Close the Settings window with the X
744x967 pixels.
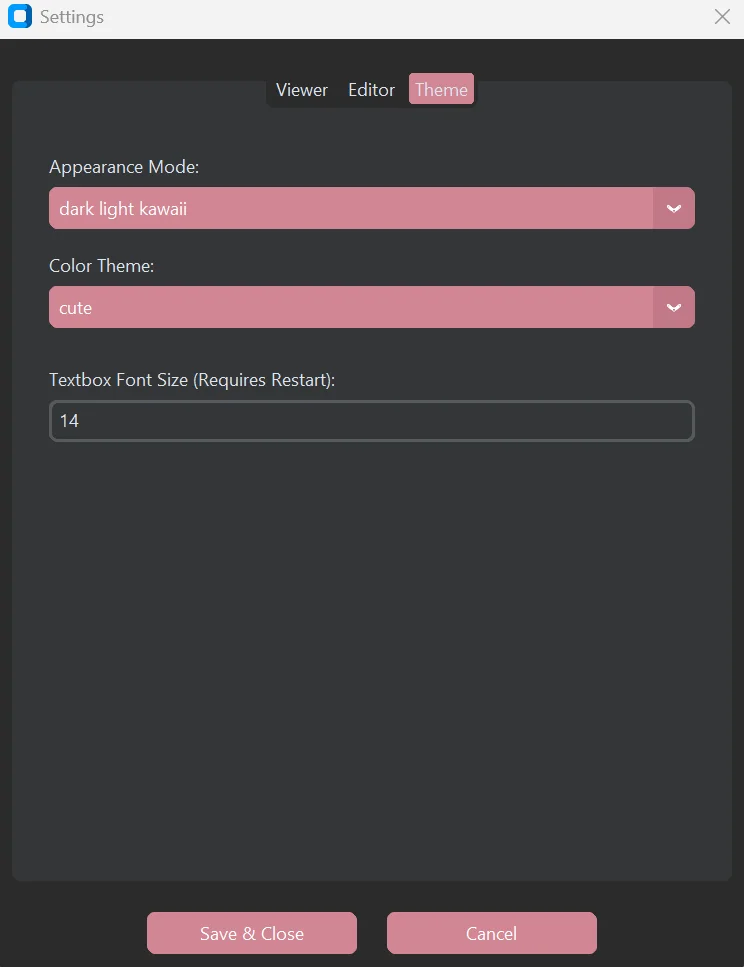tap(722, 17)
